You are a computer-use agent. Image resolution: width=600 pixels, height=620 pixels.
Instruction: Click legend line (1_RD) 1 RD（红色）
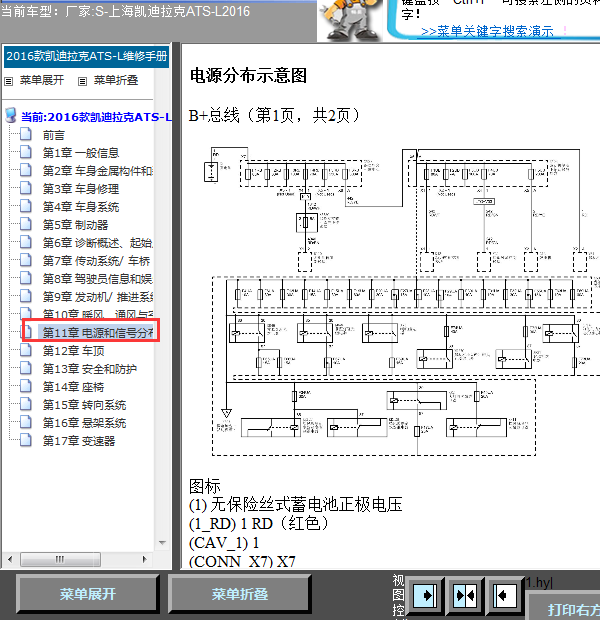(x=259, y=524)
